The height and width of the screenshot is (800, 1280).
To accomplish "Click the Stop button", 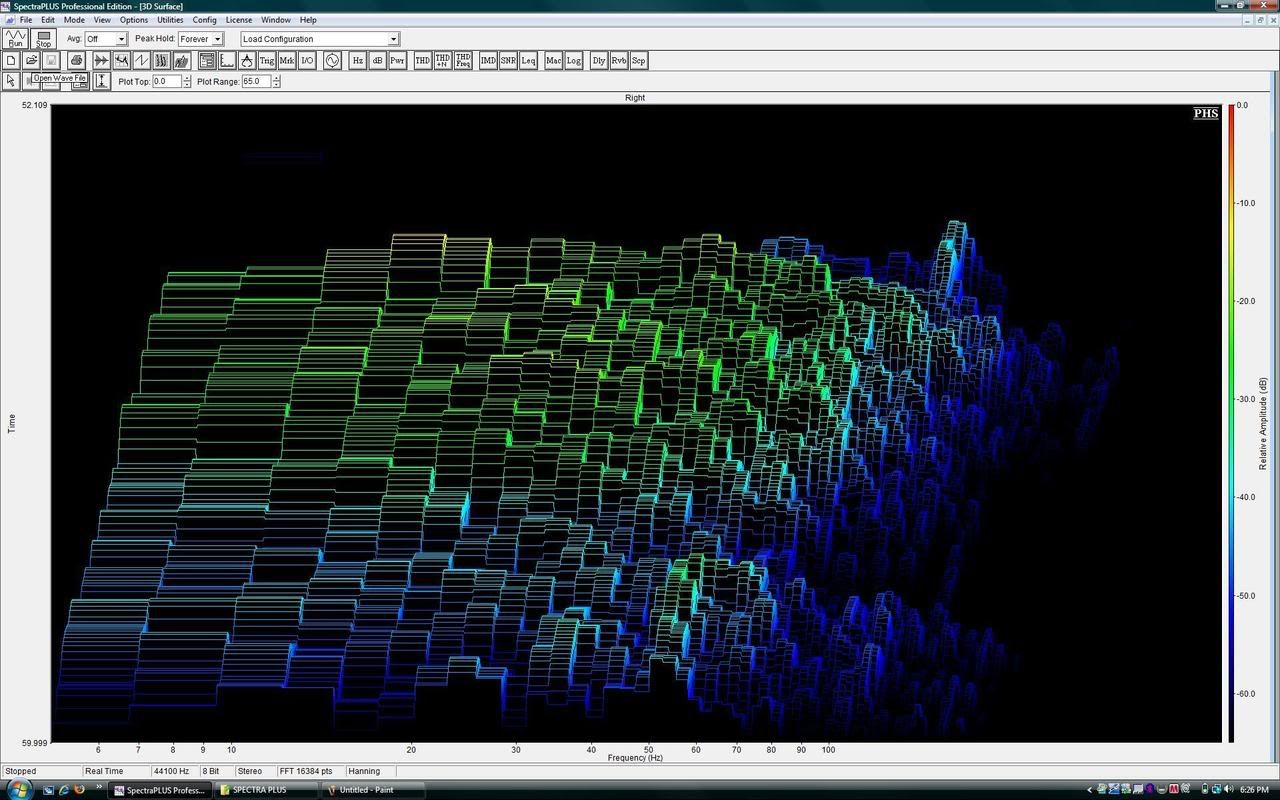I will [x=43, y=39].
